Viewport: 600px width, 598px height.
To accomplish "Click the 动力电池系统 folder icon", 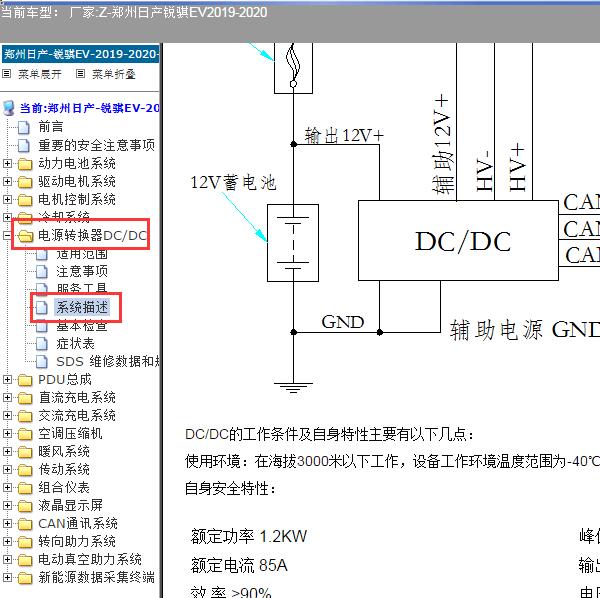I will [25, 164].
